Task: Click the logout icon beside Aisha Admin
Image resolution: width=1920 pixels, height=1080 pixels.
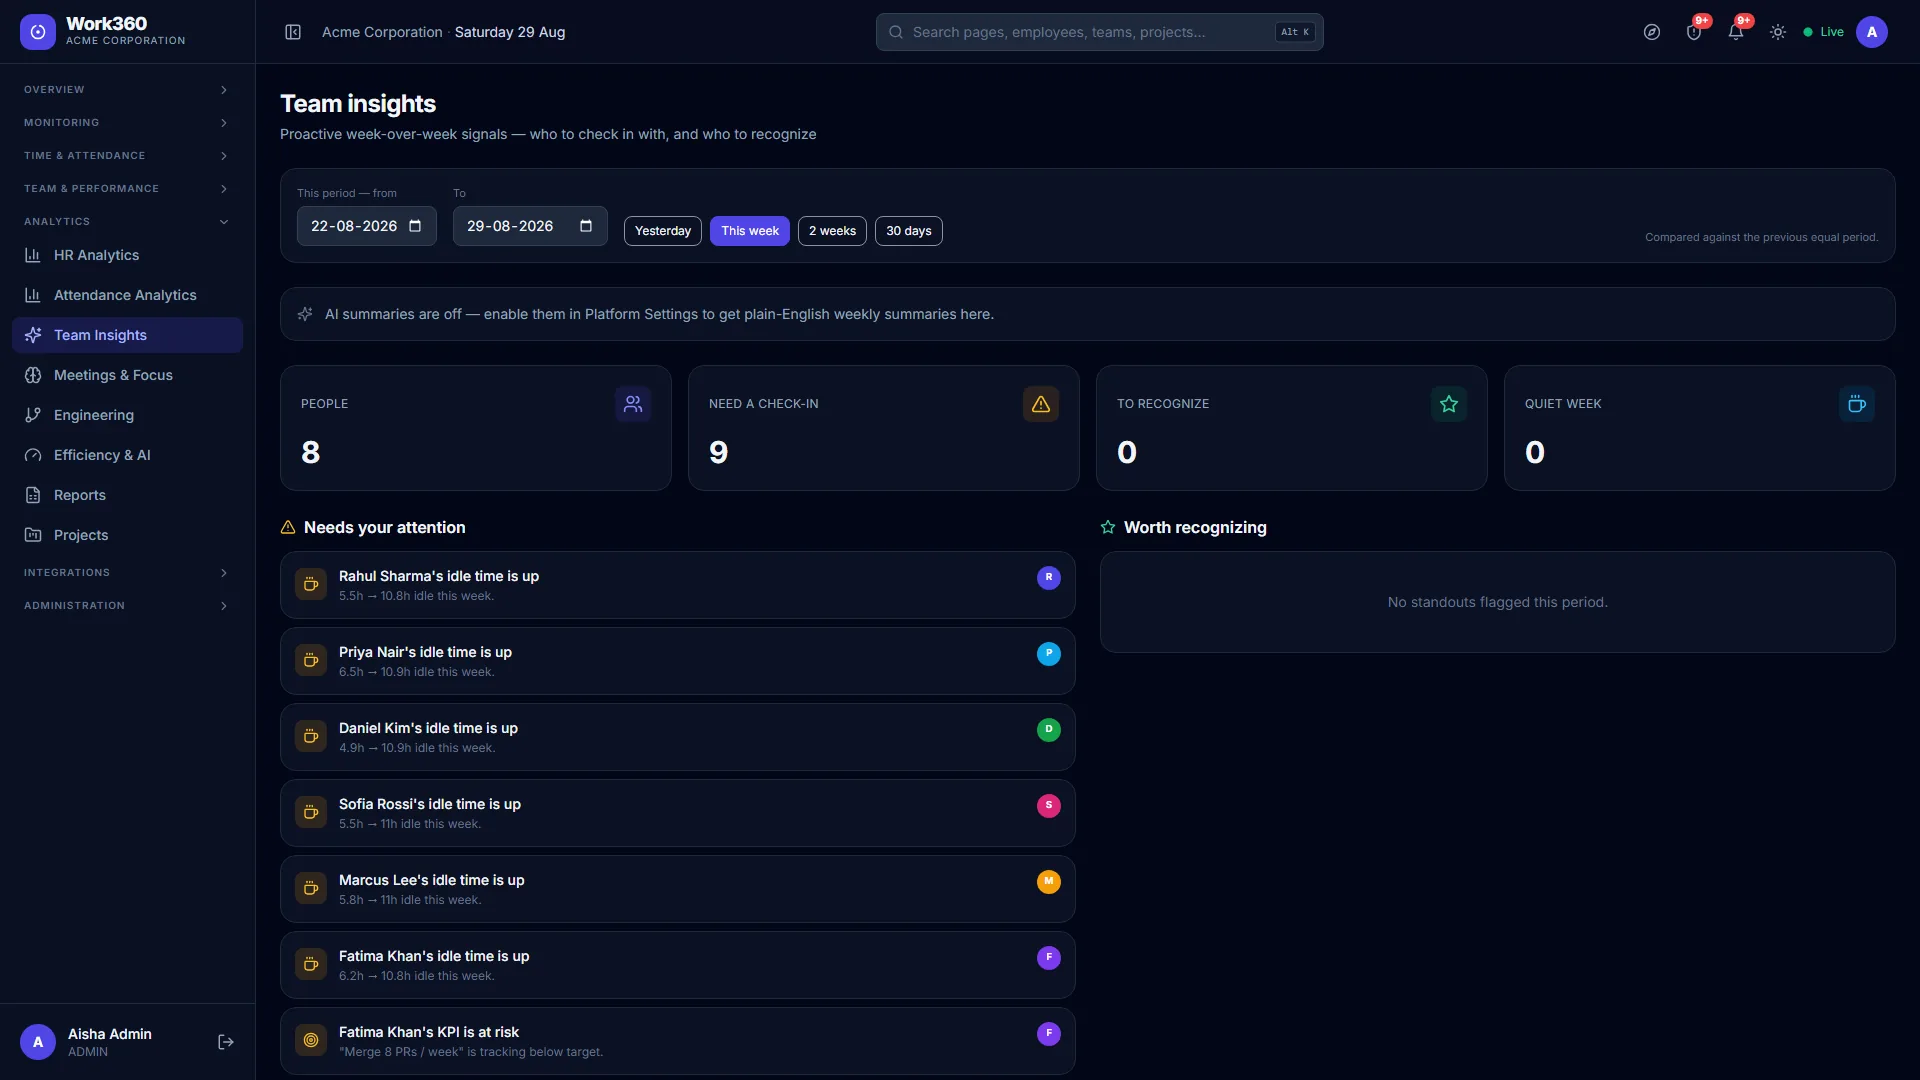Action: click(226, 1042)
